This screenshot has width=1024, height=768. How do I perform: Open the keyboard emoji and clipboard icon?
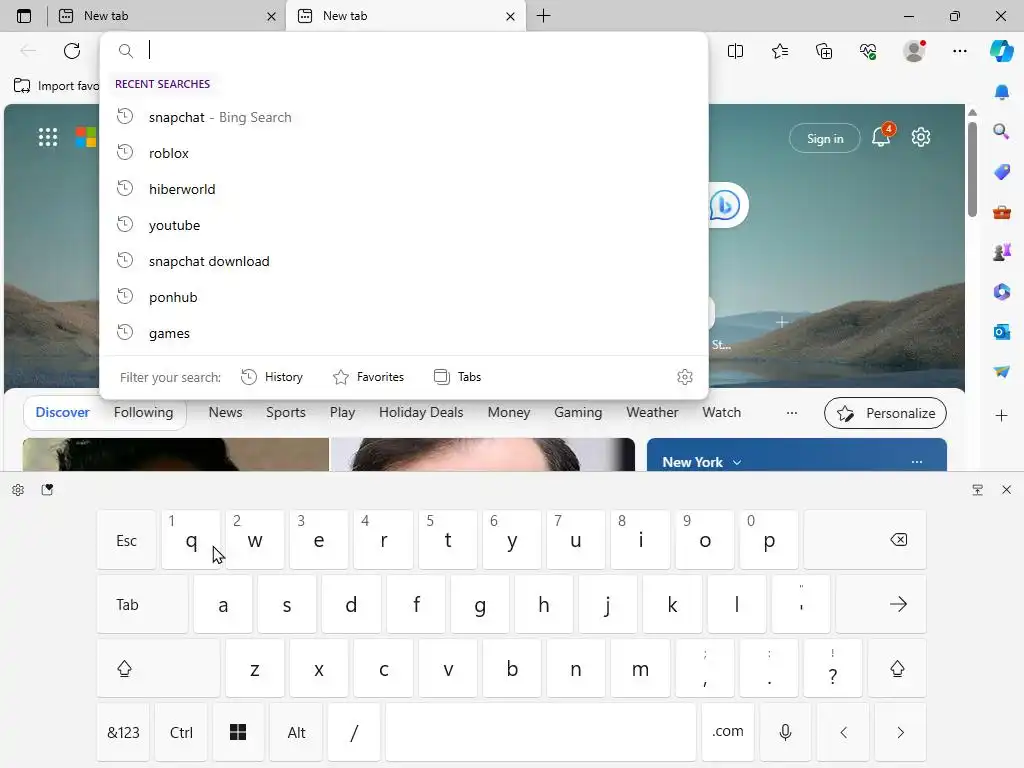(47, 490)
